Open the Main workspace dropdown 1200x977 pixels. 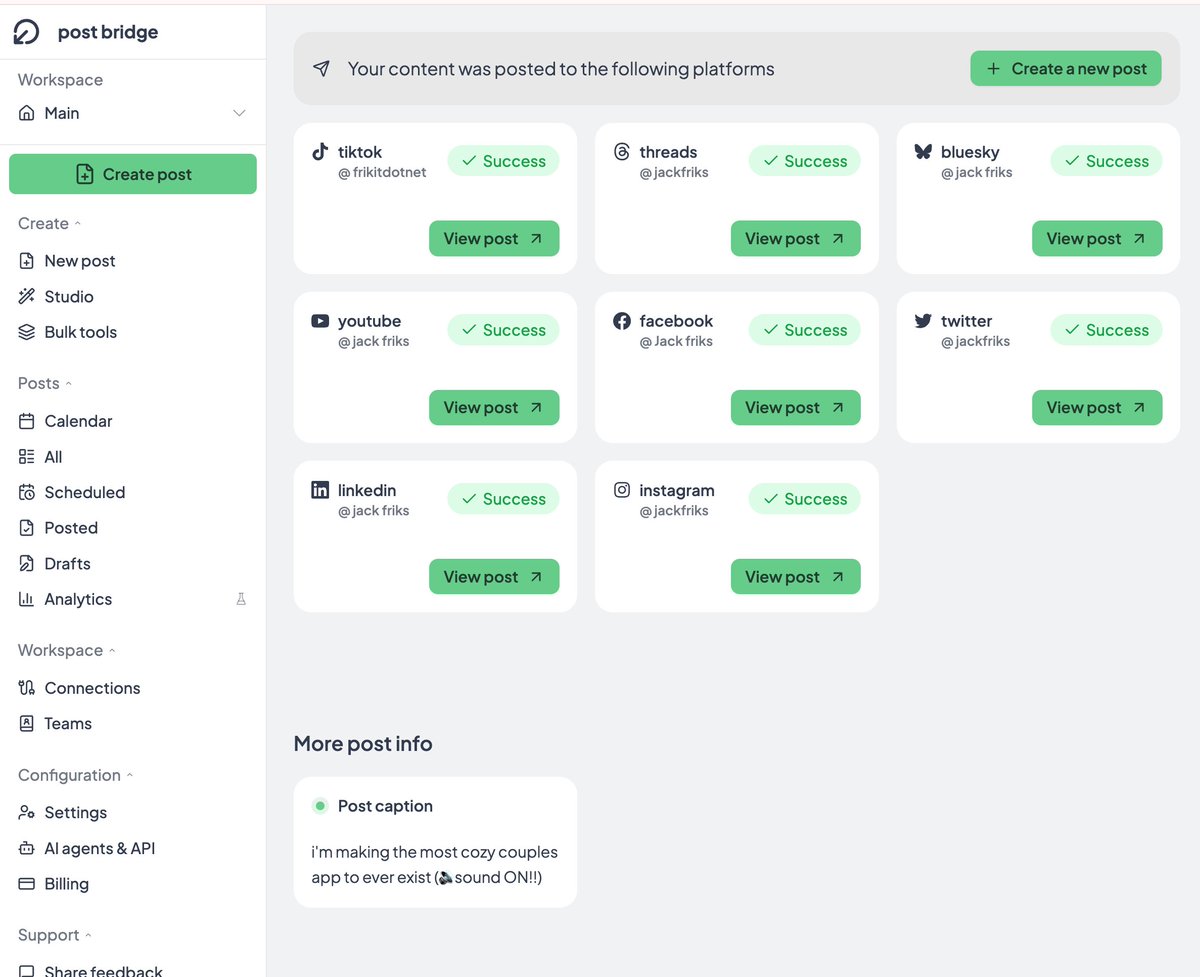click(x=132, y=113)
